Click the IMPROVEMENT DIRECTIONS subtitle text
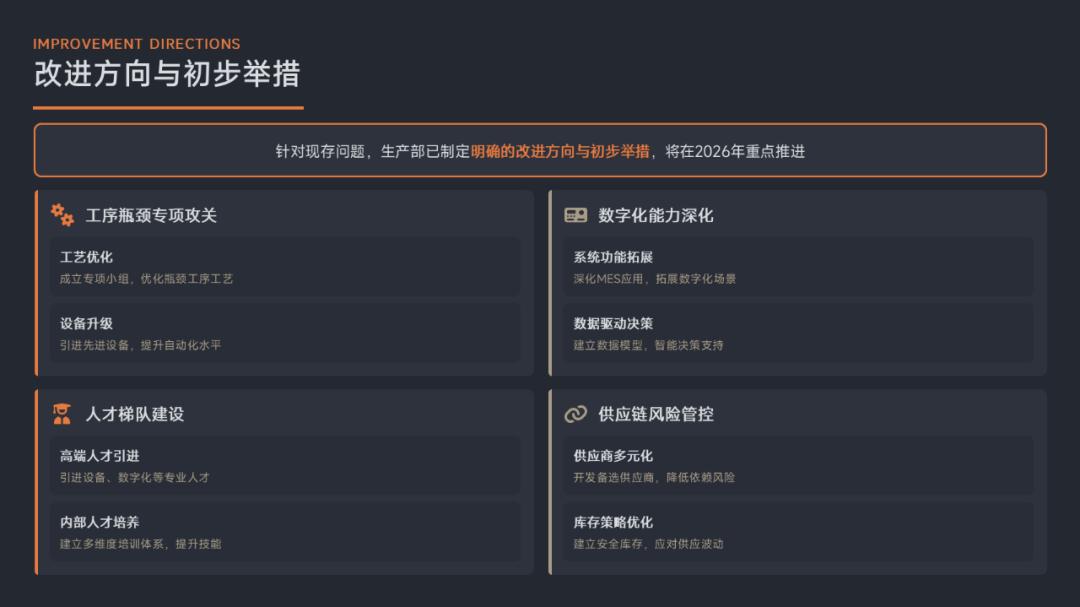Image resolution: width=1080 pixels, height=607 pixels. pyautogui.click(x=136, y=44)
